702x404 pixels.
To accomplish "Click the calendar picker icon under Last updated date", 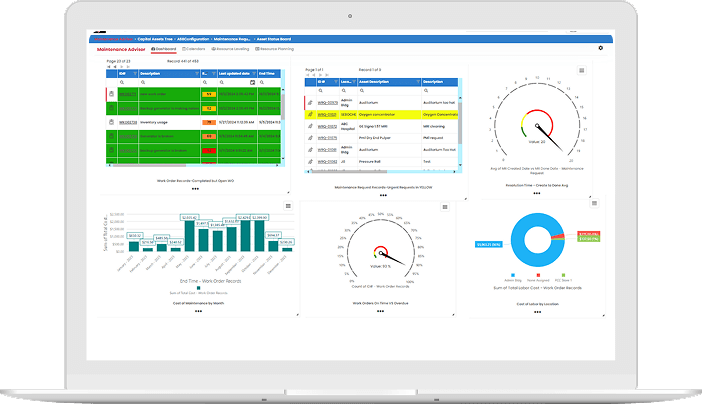I will tap(251, 82).
